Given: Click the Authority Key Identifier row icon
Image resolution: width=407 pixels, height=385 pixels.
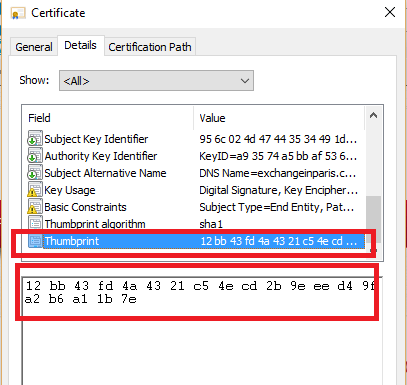Looking at the screenshot, I should coord(35,156).
